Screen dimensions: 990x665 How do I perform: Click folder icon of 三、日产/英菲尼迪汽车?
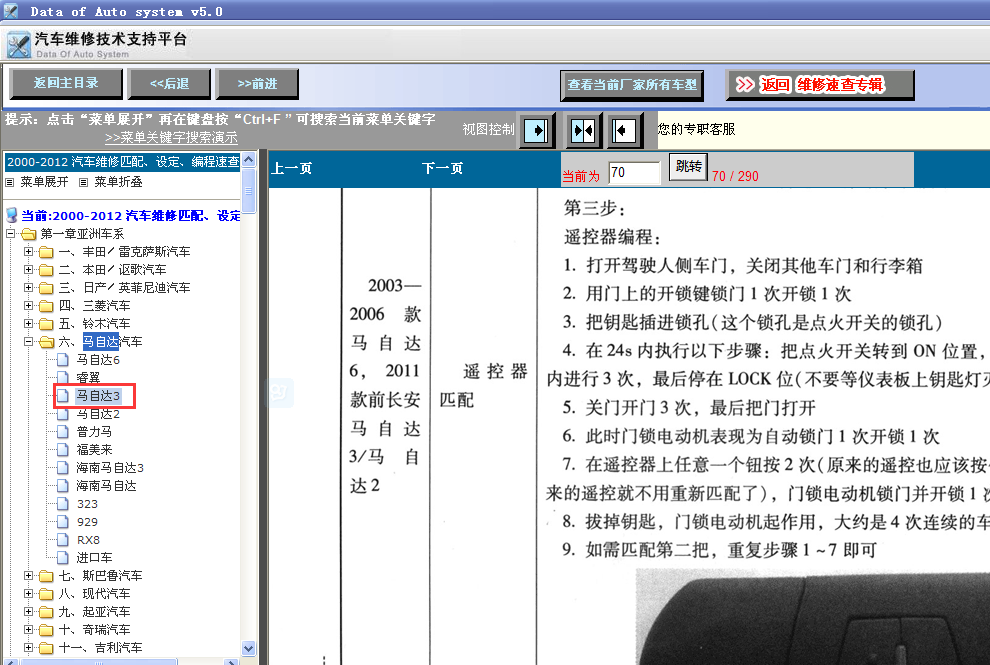[46, 288]
